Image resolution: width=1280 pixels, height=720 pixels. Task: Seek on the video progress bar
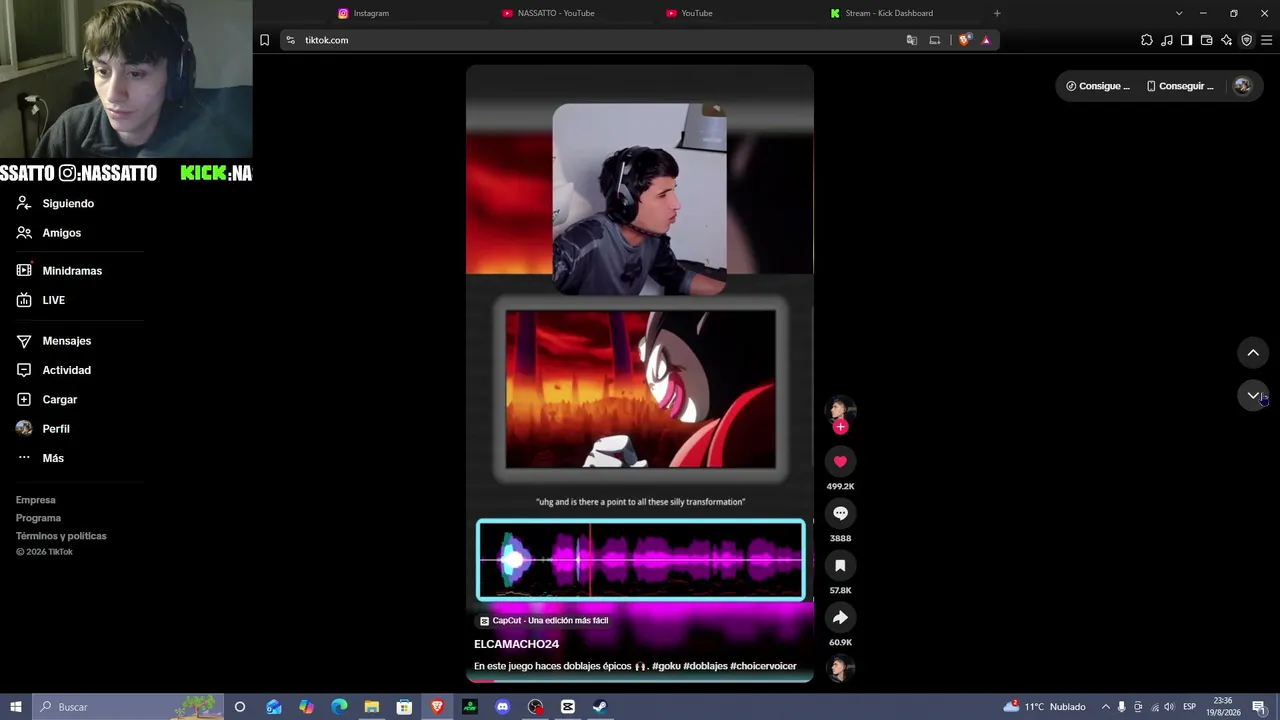click(640, 681)
